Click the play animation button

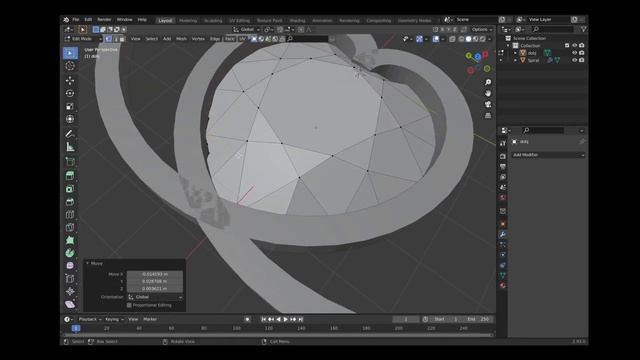point(285,319)
